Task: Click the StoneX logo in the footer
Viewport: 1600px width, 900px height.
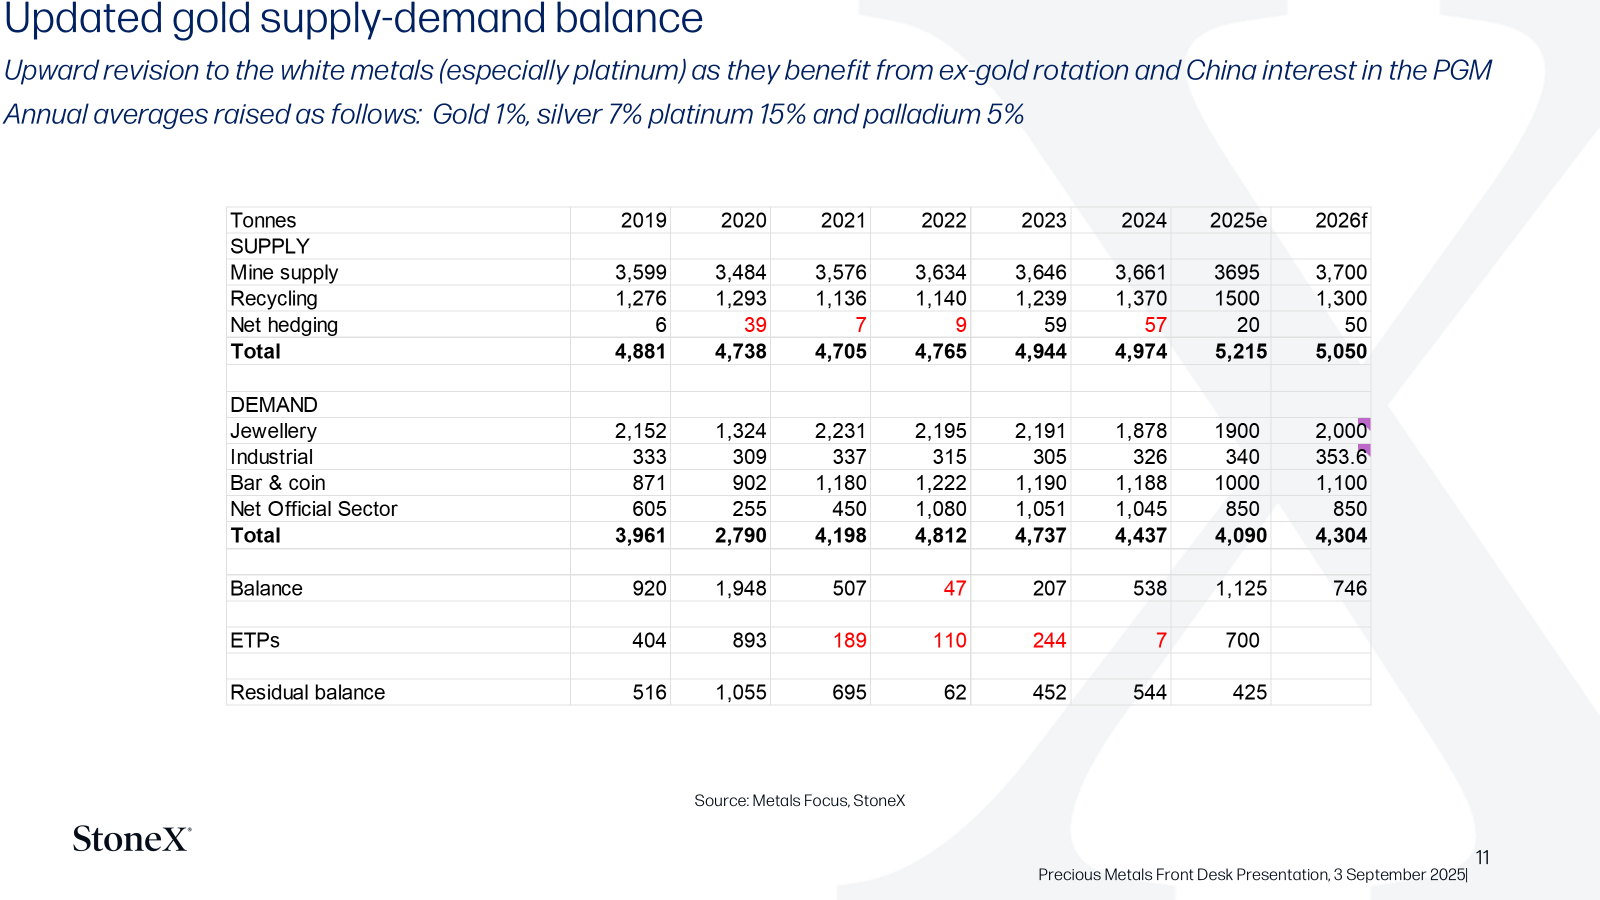Action: pyautogui.click(x=132, y=839)
